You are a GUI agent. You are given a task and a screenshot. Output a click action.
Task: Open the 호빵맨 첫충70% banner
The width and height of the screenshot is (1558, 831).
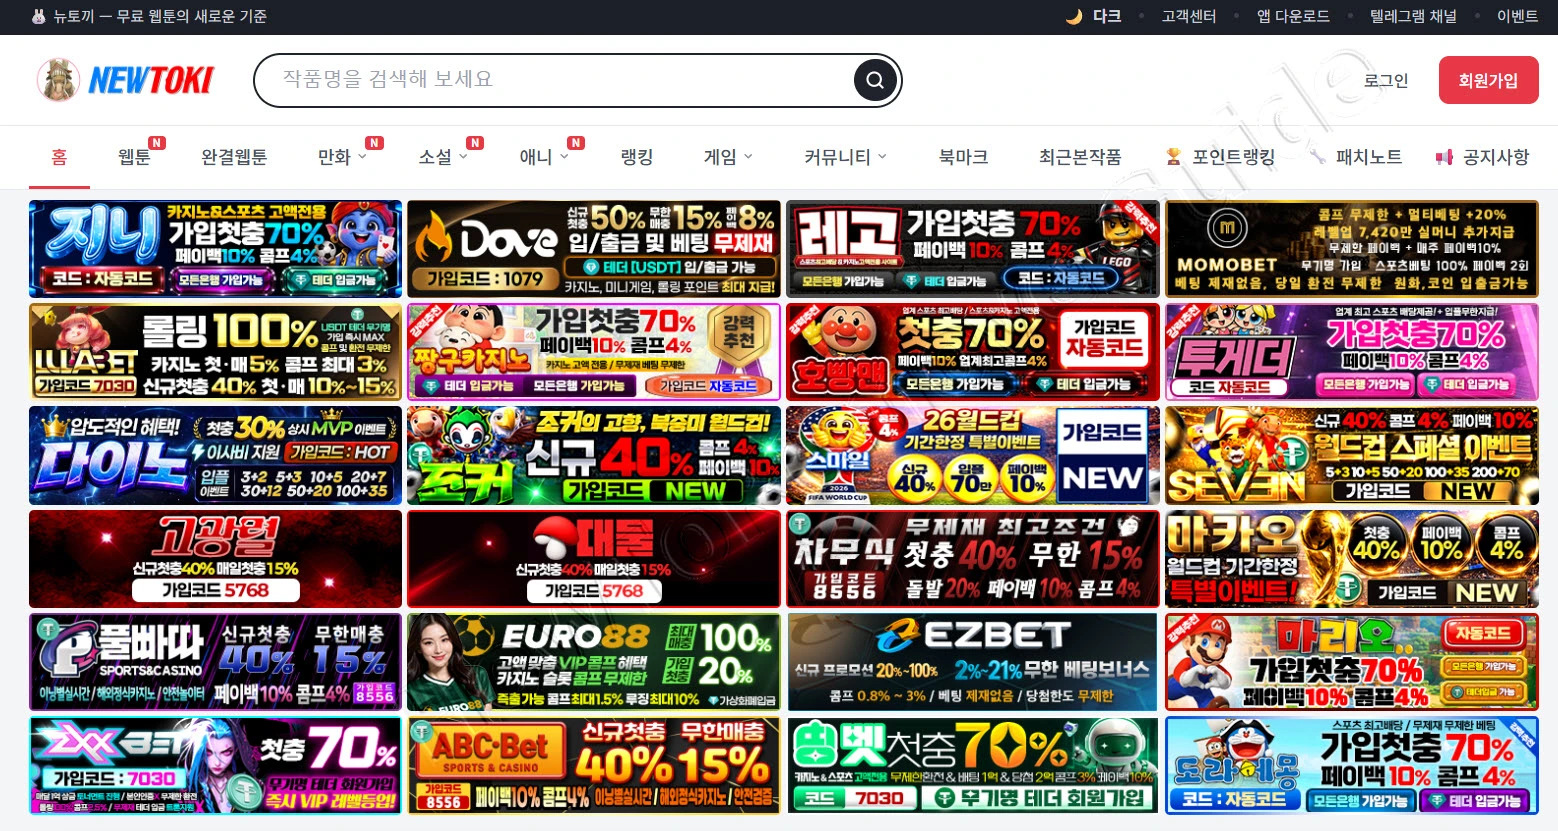click(x=973, y=352)
